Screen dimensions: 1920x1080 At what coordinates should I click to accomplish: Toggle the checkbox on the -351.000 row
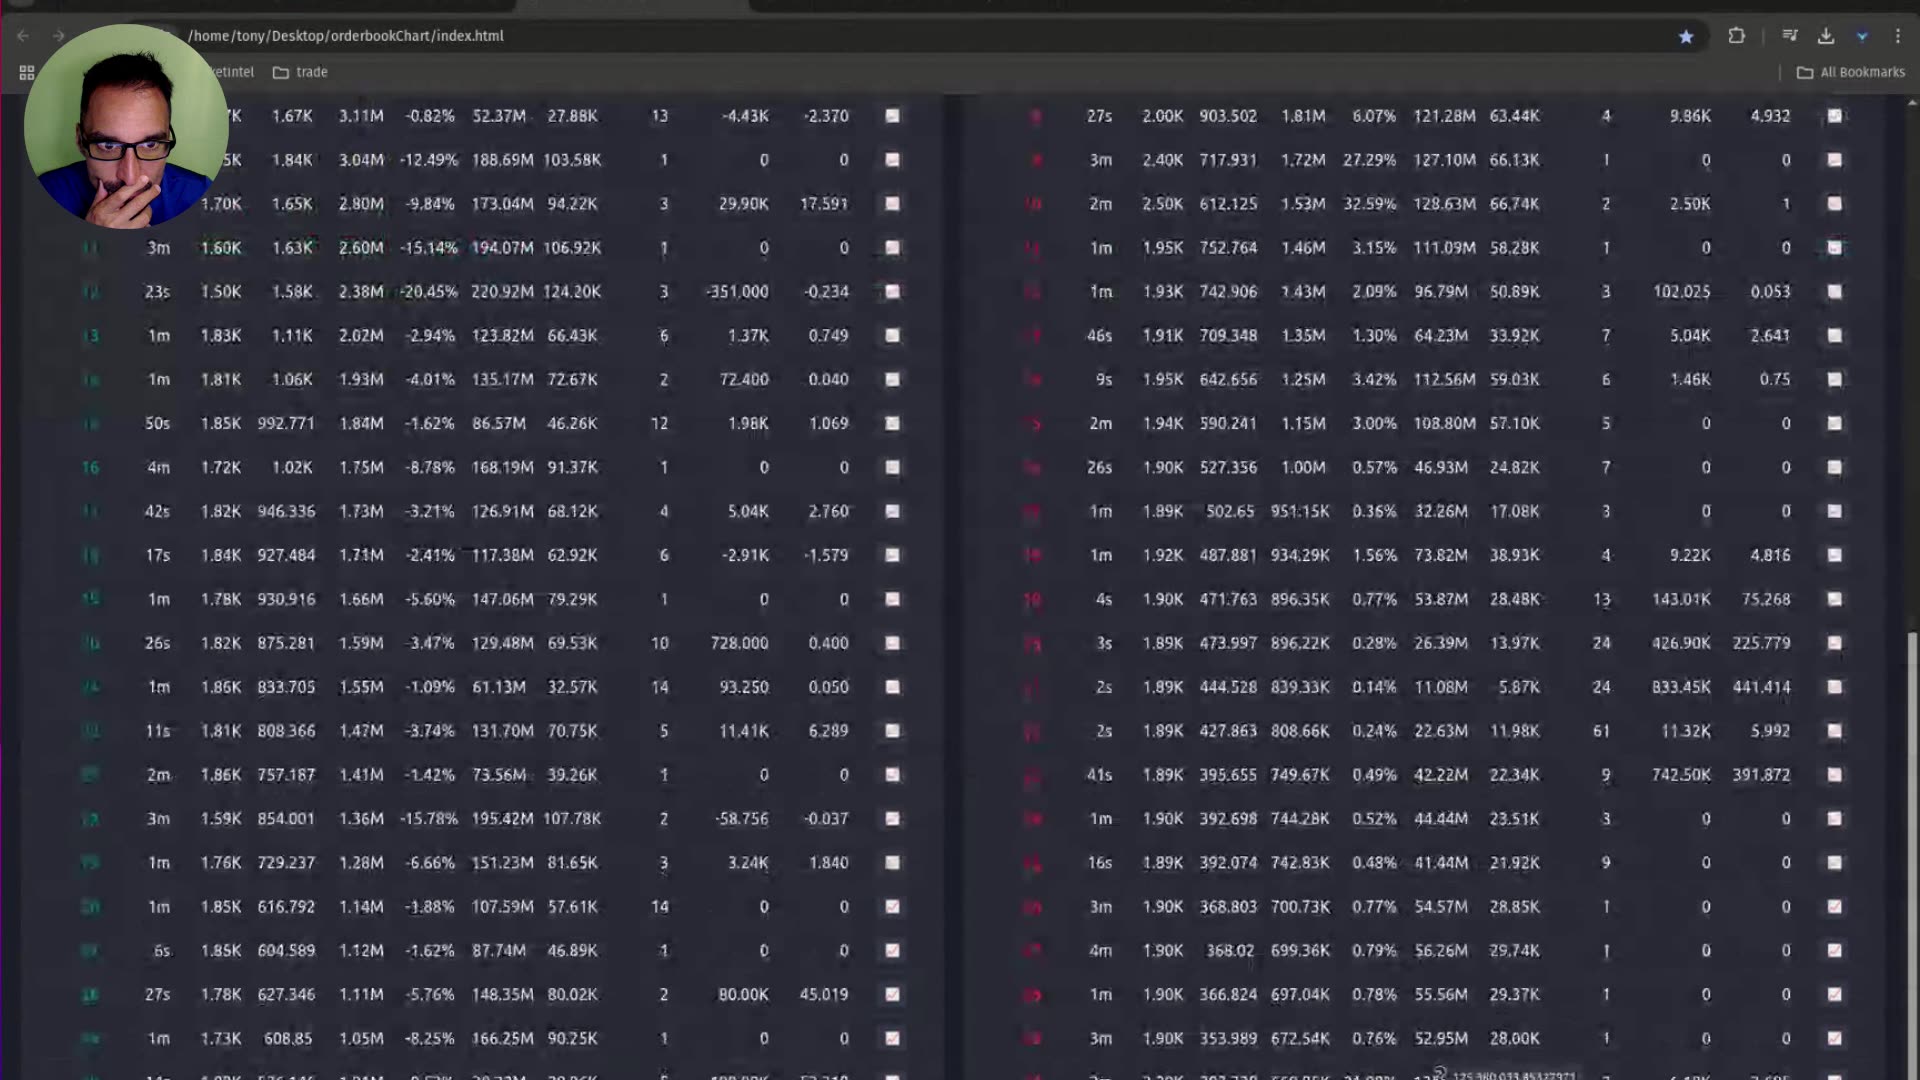pos(892,292)
